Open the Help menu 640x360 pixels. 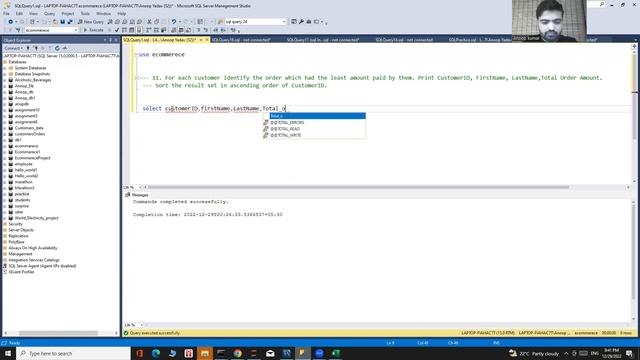tap(122, 13)
